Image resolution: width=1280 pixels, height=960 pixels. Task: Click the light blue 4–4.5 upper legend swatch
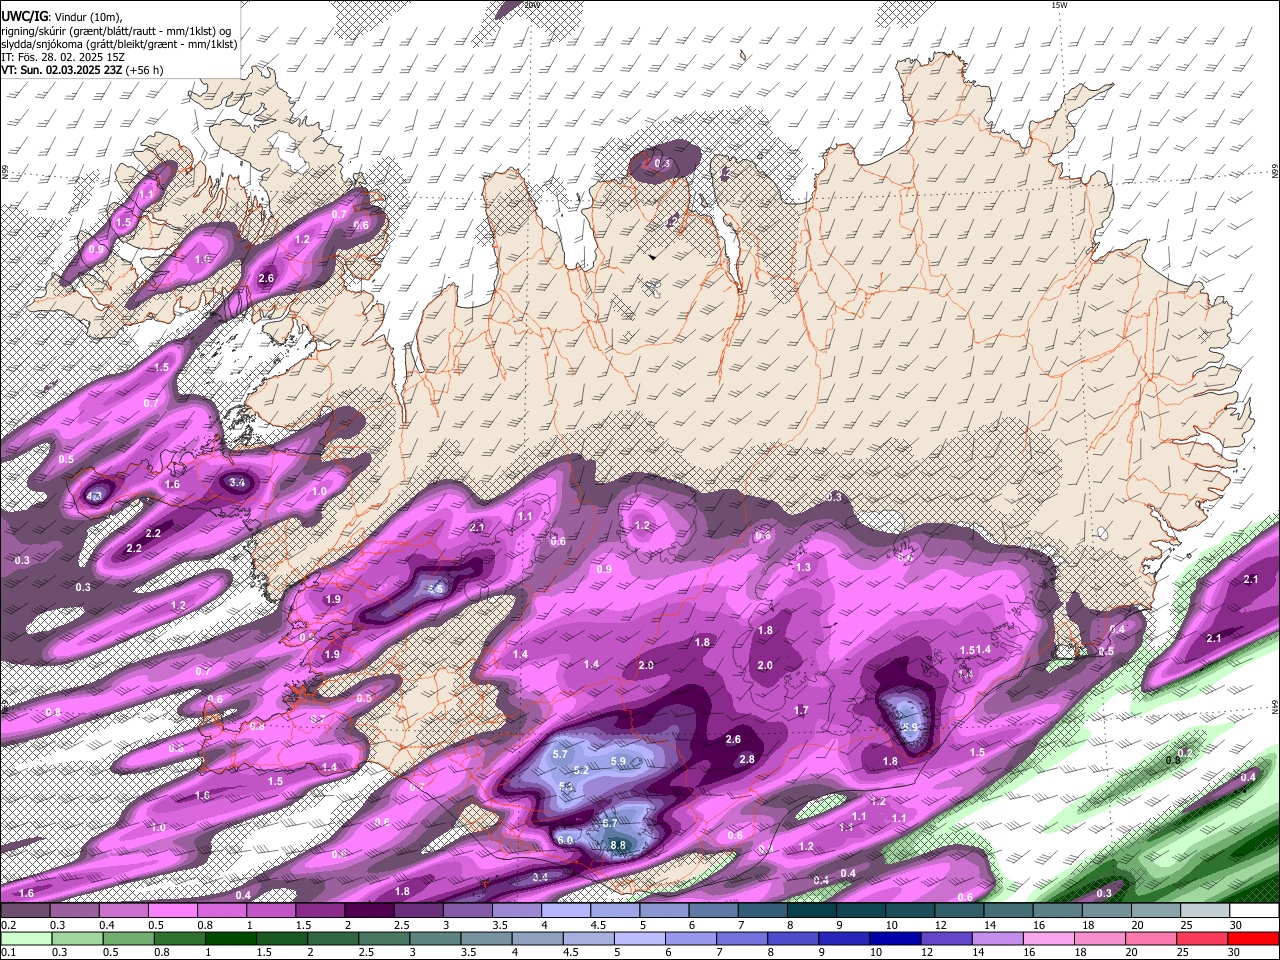click(x=565, y=911)
